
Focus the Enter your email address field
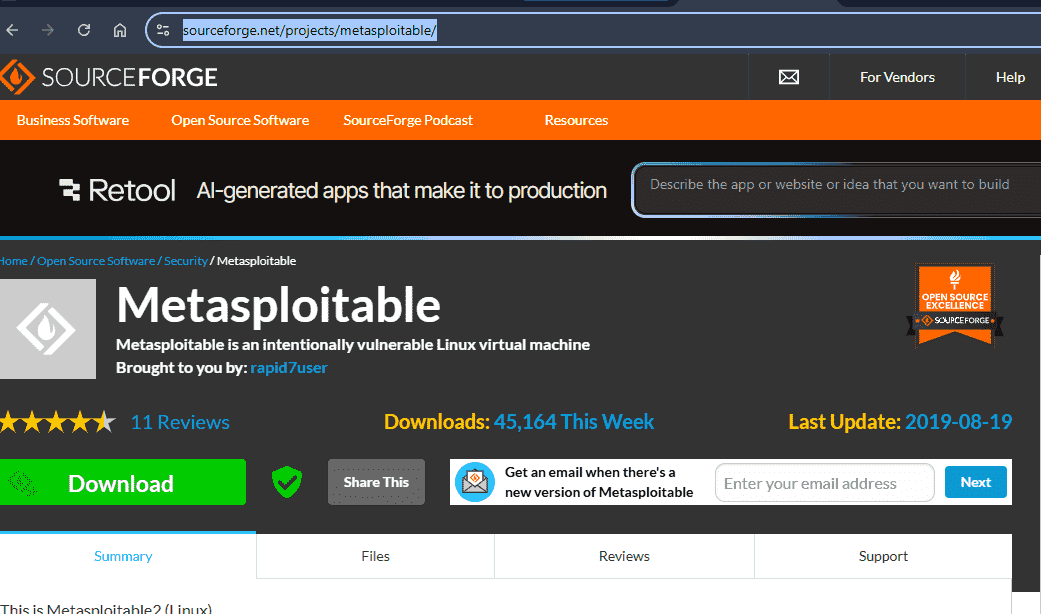pos(825,483)
